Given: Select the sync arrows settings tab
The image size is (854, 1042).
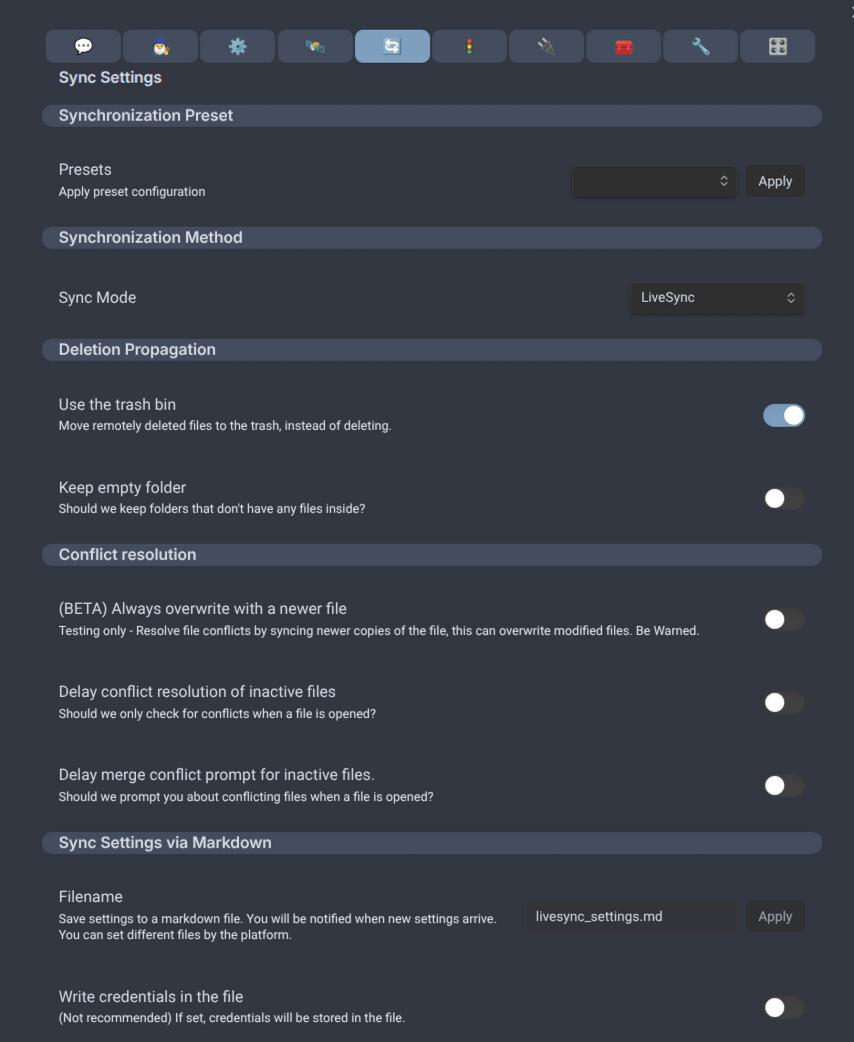Looking at the screenshot, I should click(x=392, y=46).
